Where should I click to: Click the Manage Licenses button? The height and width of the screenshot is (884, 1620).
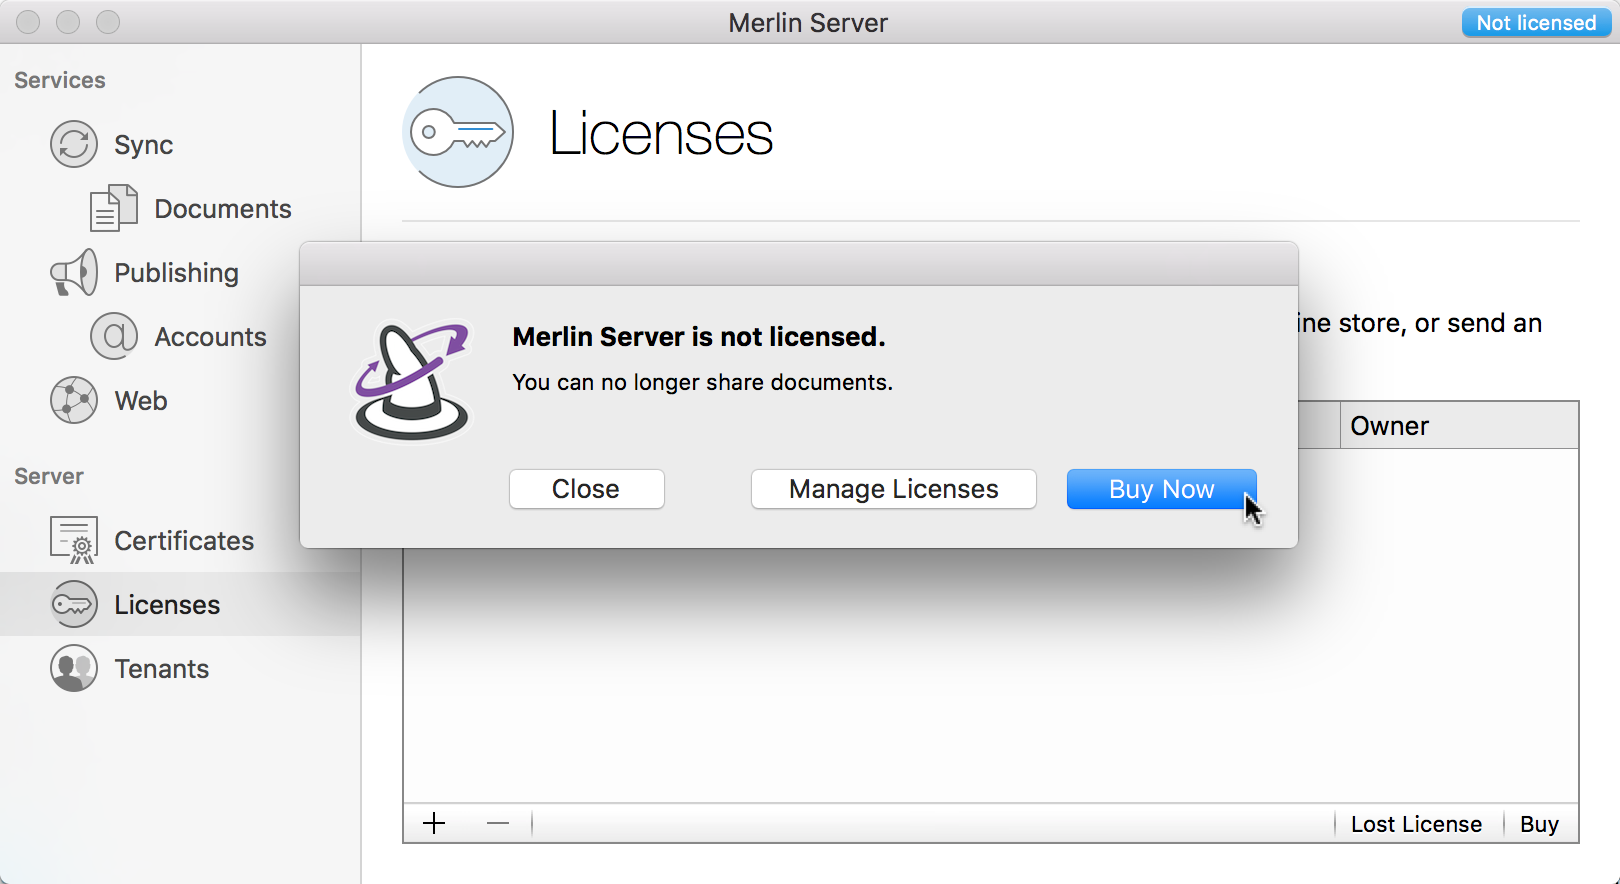[x=893, y=489]
